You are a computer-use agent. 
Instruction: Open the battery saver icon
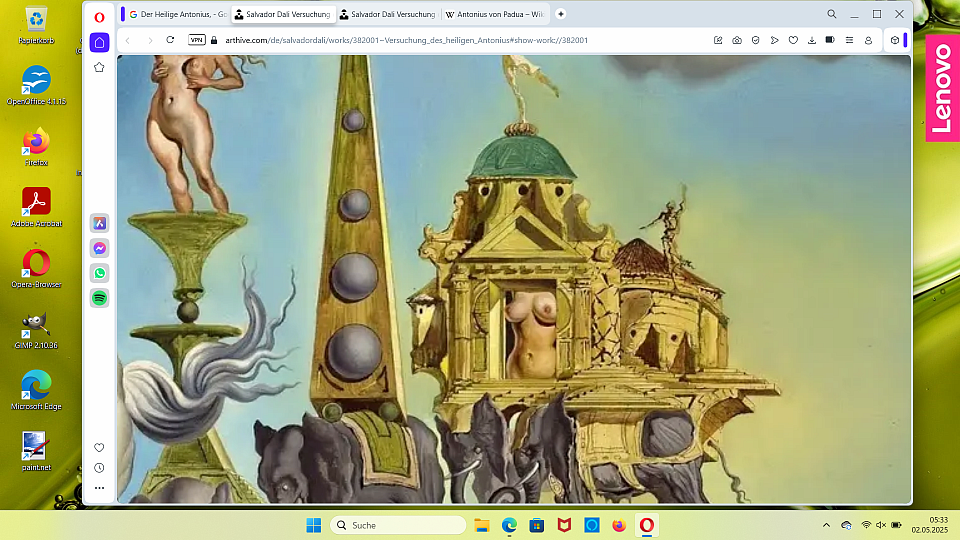tap(830, 40)
